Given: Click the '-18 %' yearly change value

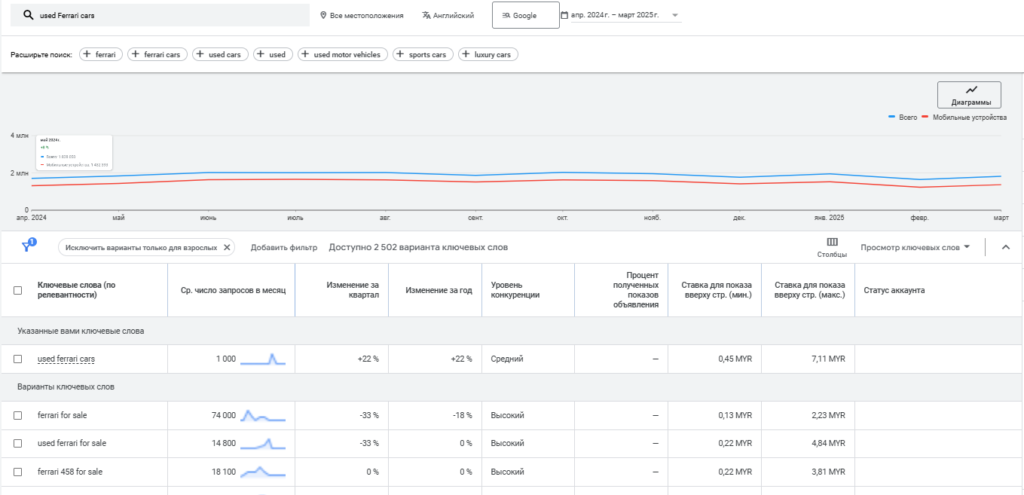Looking at the screenshot, I should click(x=463, y=415).
